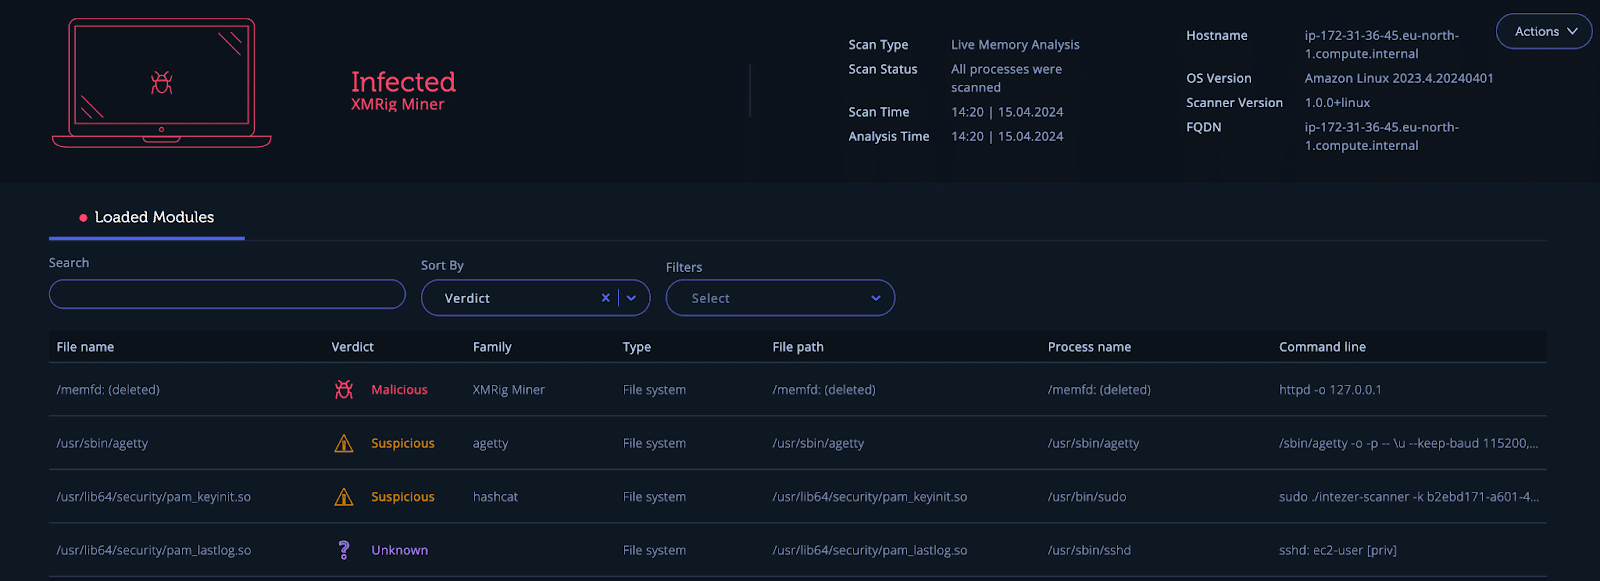The height and width of the screenshot is (581, 1600).
Task: Click the FQDN value text
Action: [1382, 136]
